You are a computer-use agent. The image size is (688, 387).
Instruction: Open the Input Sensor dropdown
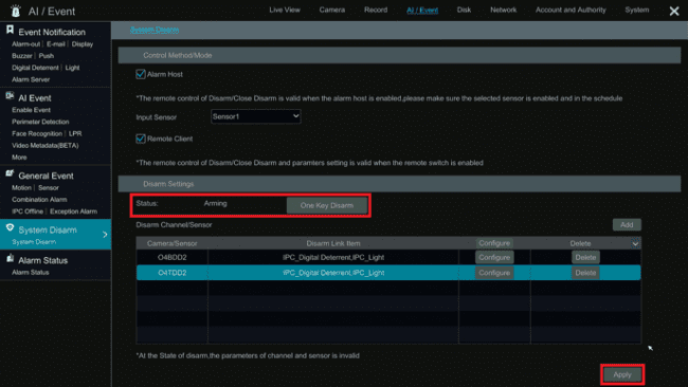click(x=256, y=117)
